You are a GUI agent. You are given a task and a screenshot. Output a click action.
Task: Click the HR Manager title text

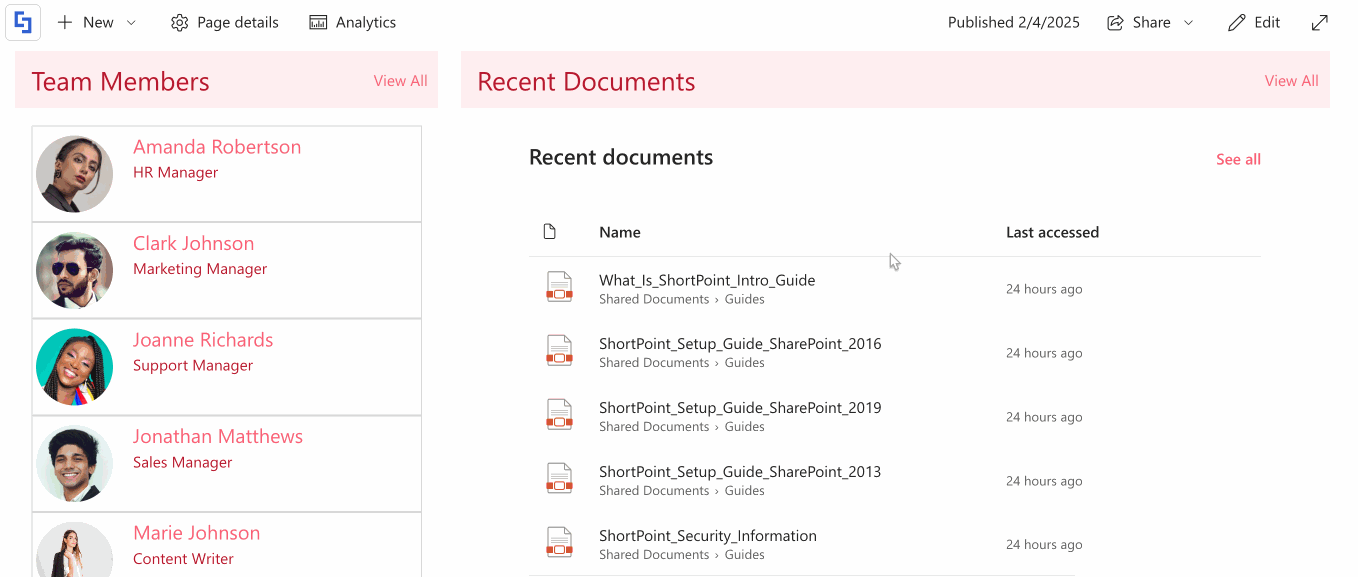tap(175, 172)
